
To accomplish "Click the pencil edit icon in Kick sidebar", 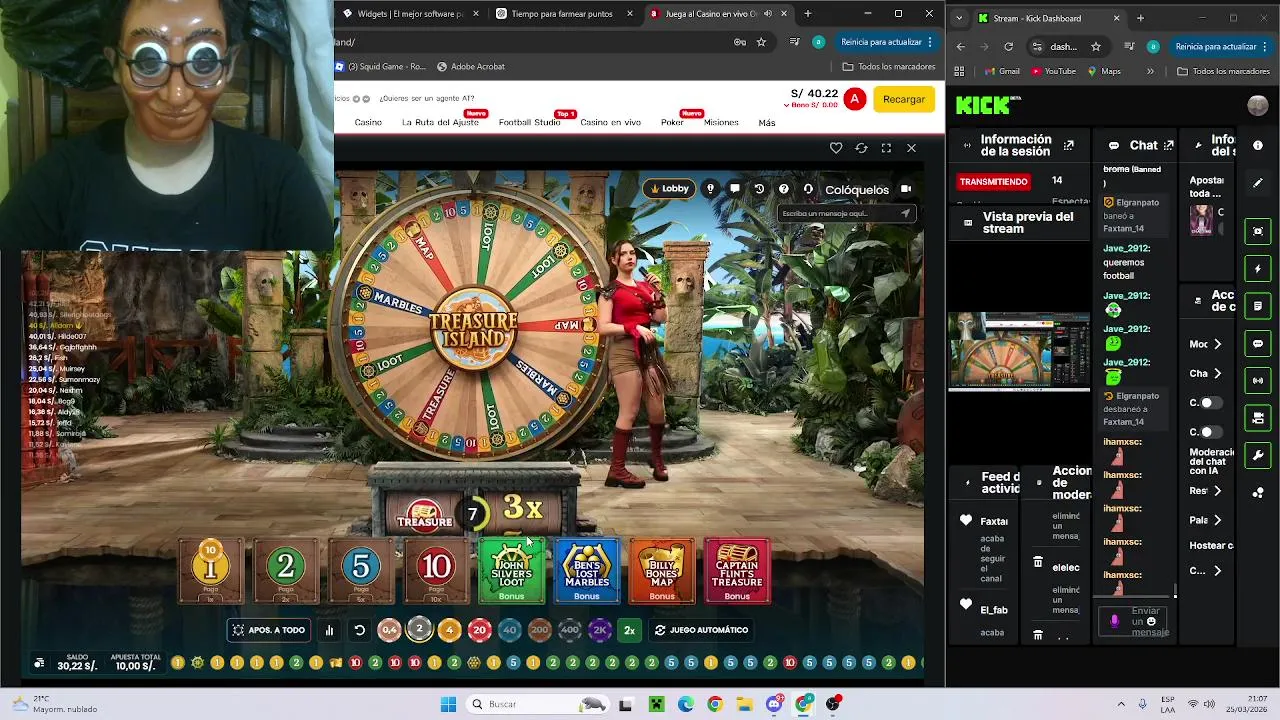I will [x=1258, y=184].
